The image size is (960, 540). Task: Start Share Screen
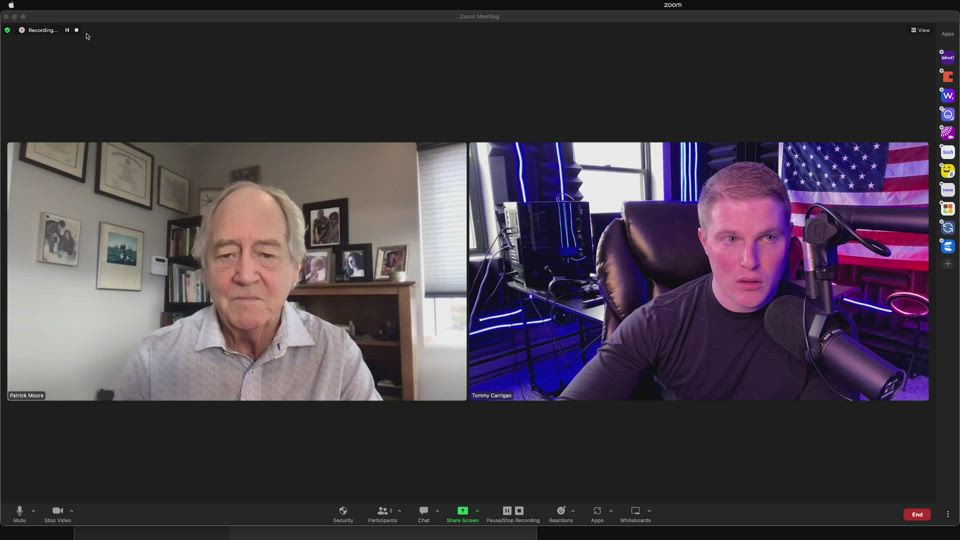(462, 511)
